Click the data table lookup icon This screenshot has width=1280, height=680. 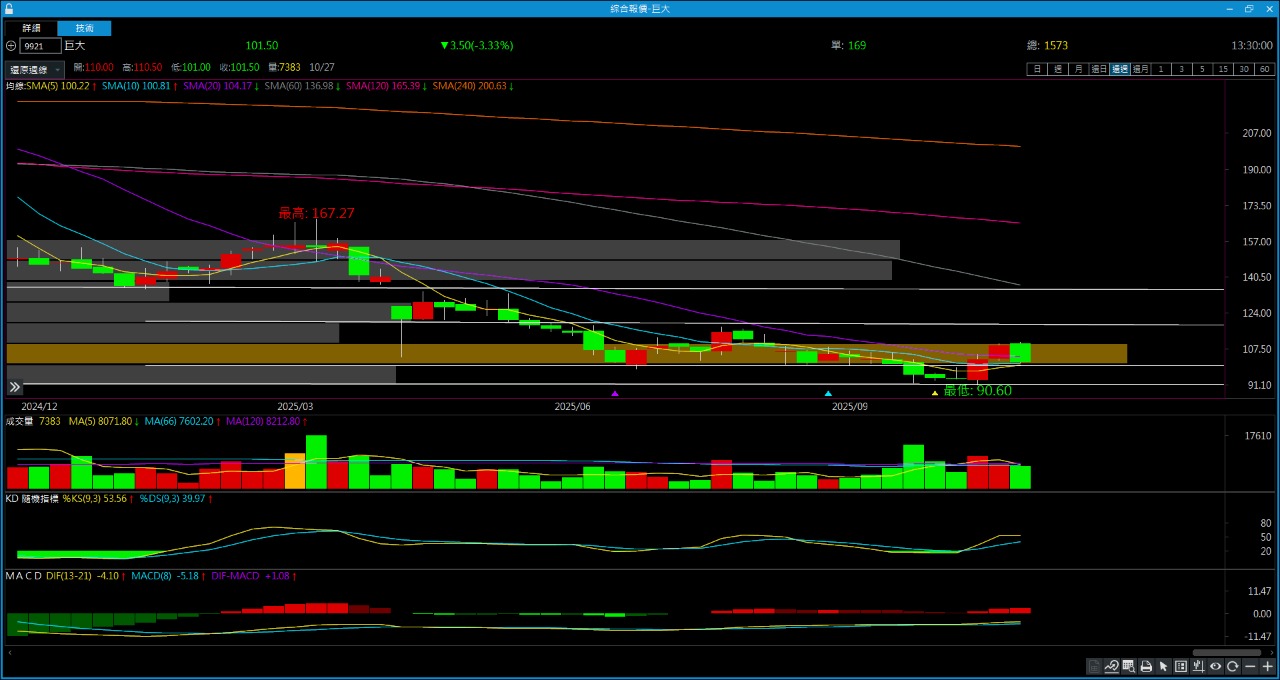[1128, 666]
